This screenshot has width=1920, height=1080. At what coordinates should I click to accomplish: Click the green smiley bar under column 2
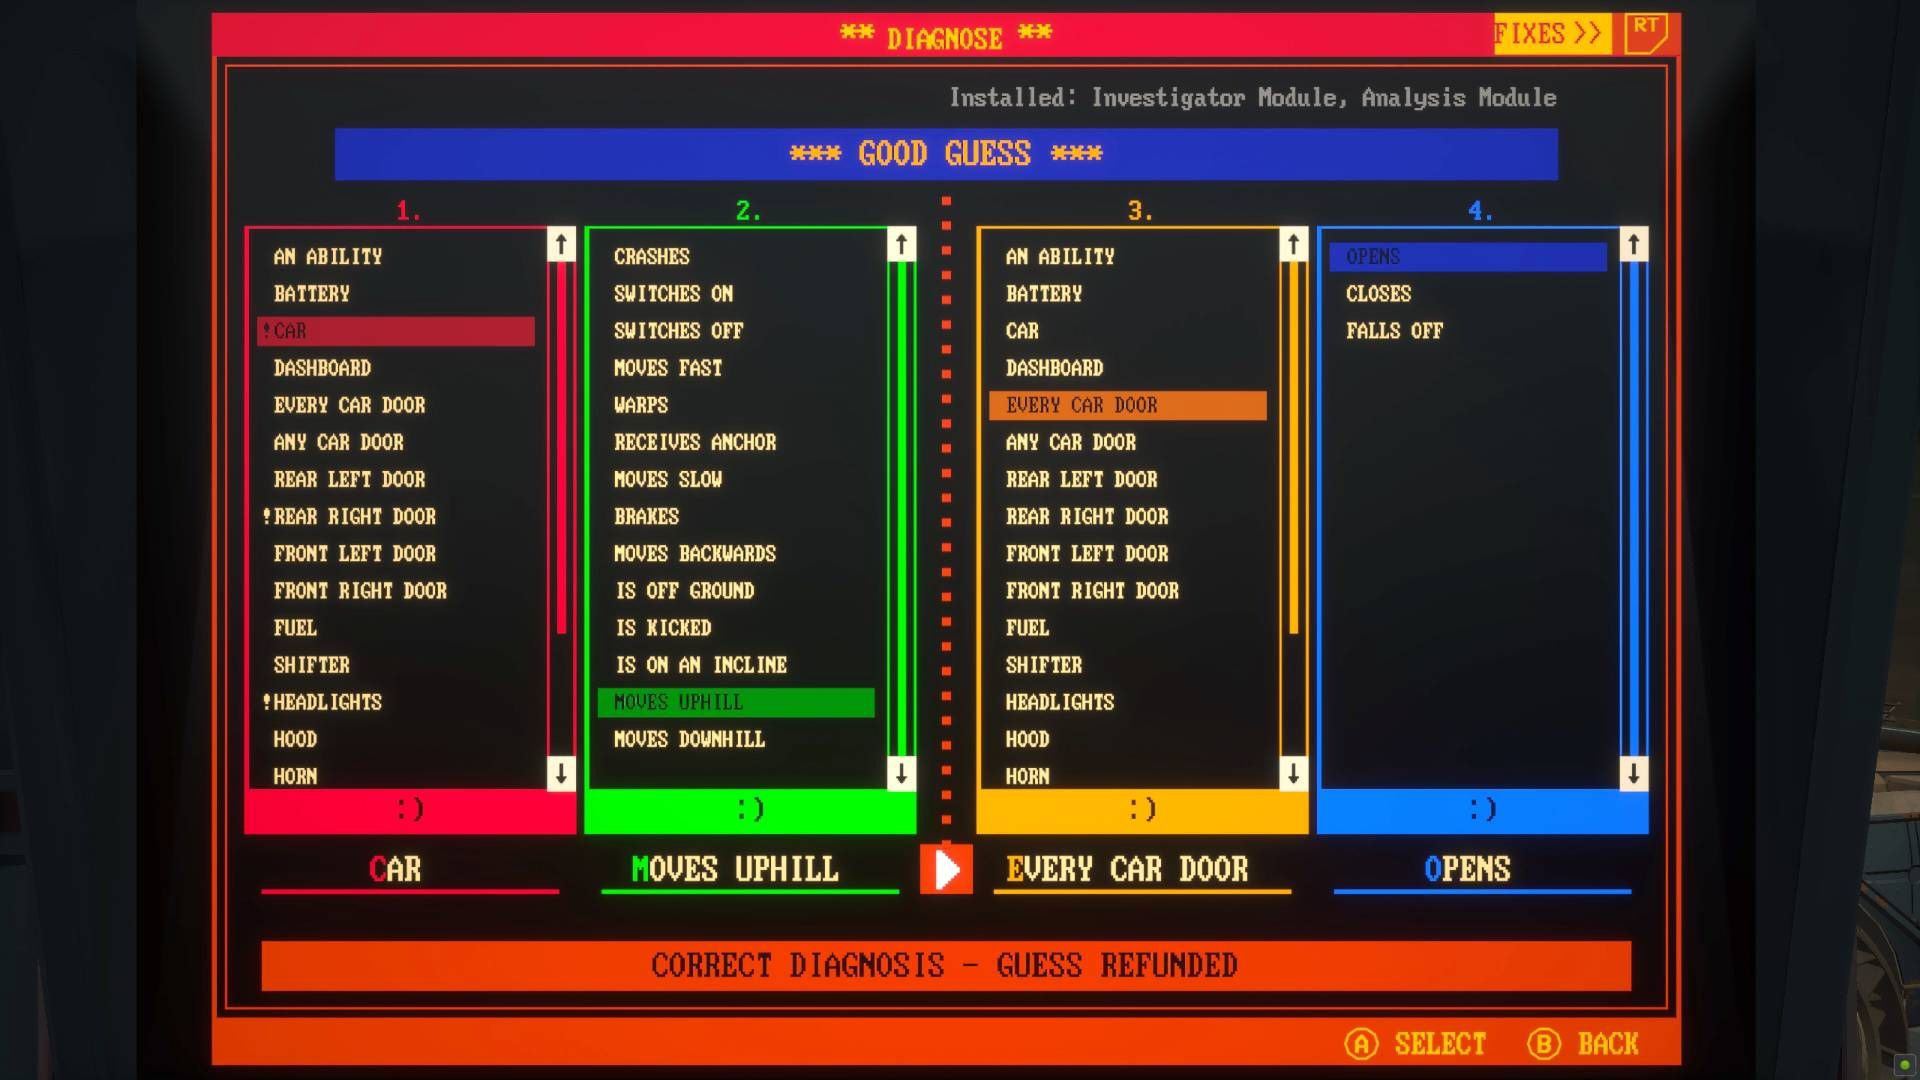[x=748, y=810]
